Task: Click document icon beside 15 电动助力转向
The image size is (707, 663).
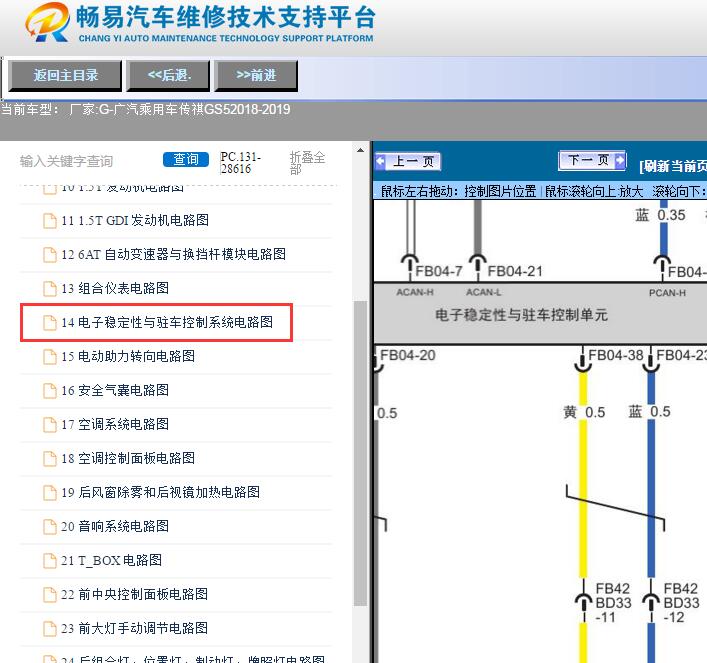Action: 50,357
